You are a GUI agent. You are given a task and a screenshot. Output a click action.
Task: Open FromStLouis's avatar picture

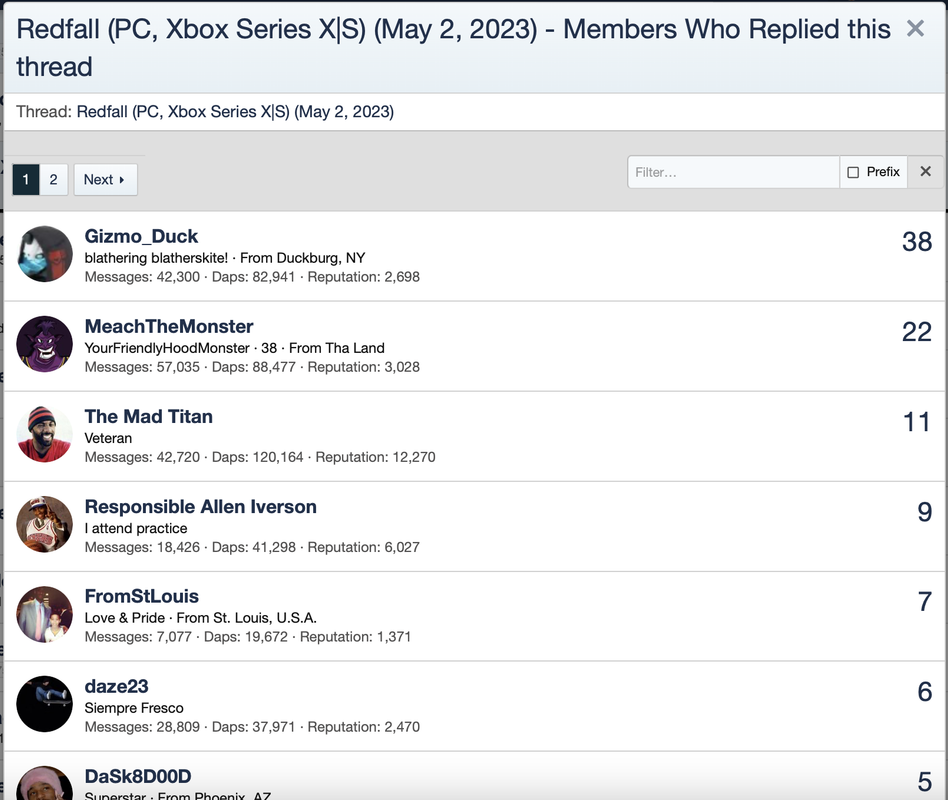45,614
